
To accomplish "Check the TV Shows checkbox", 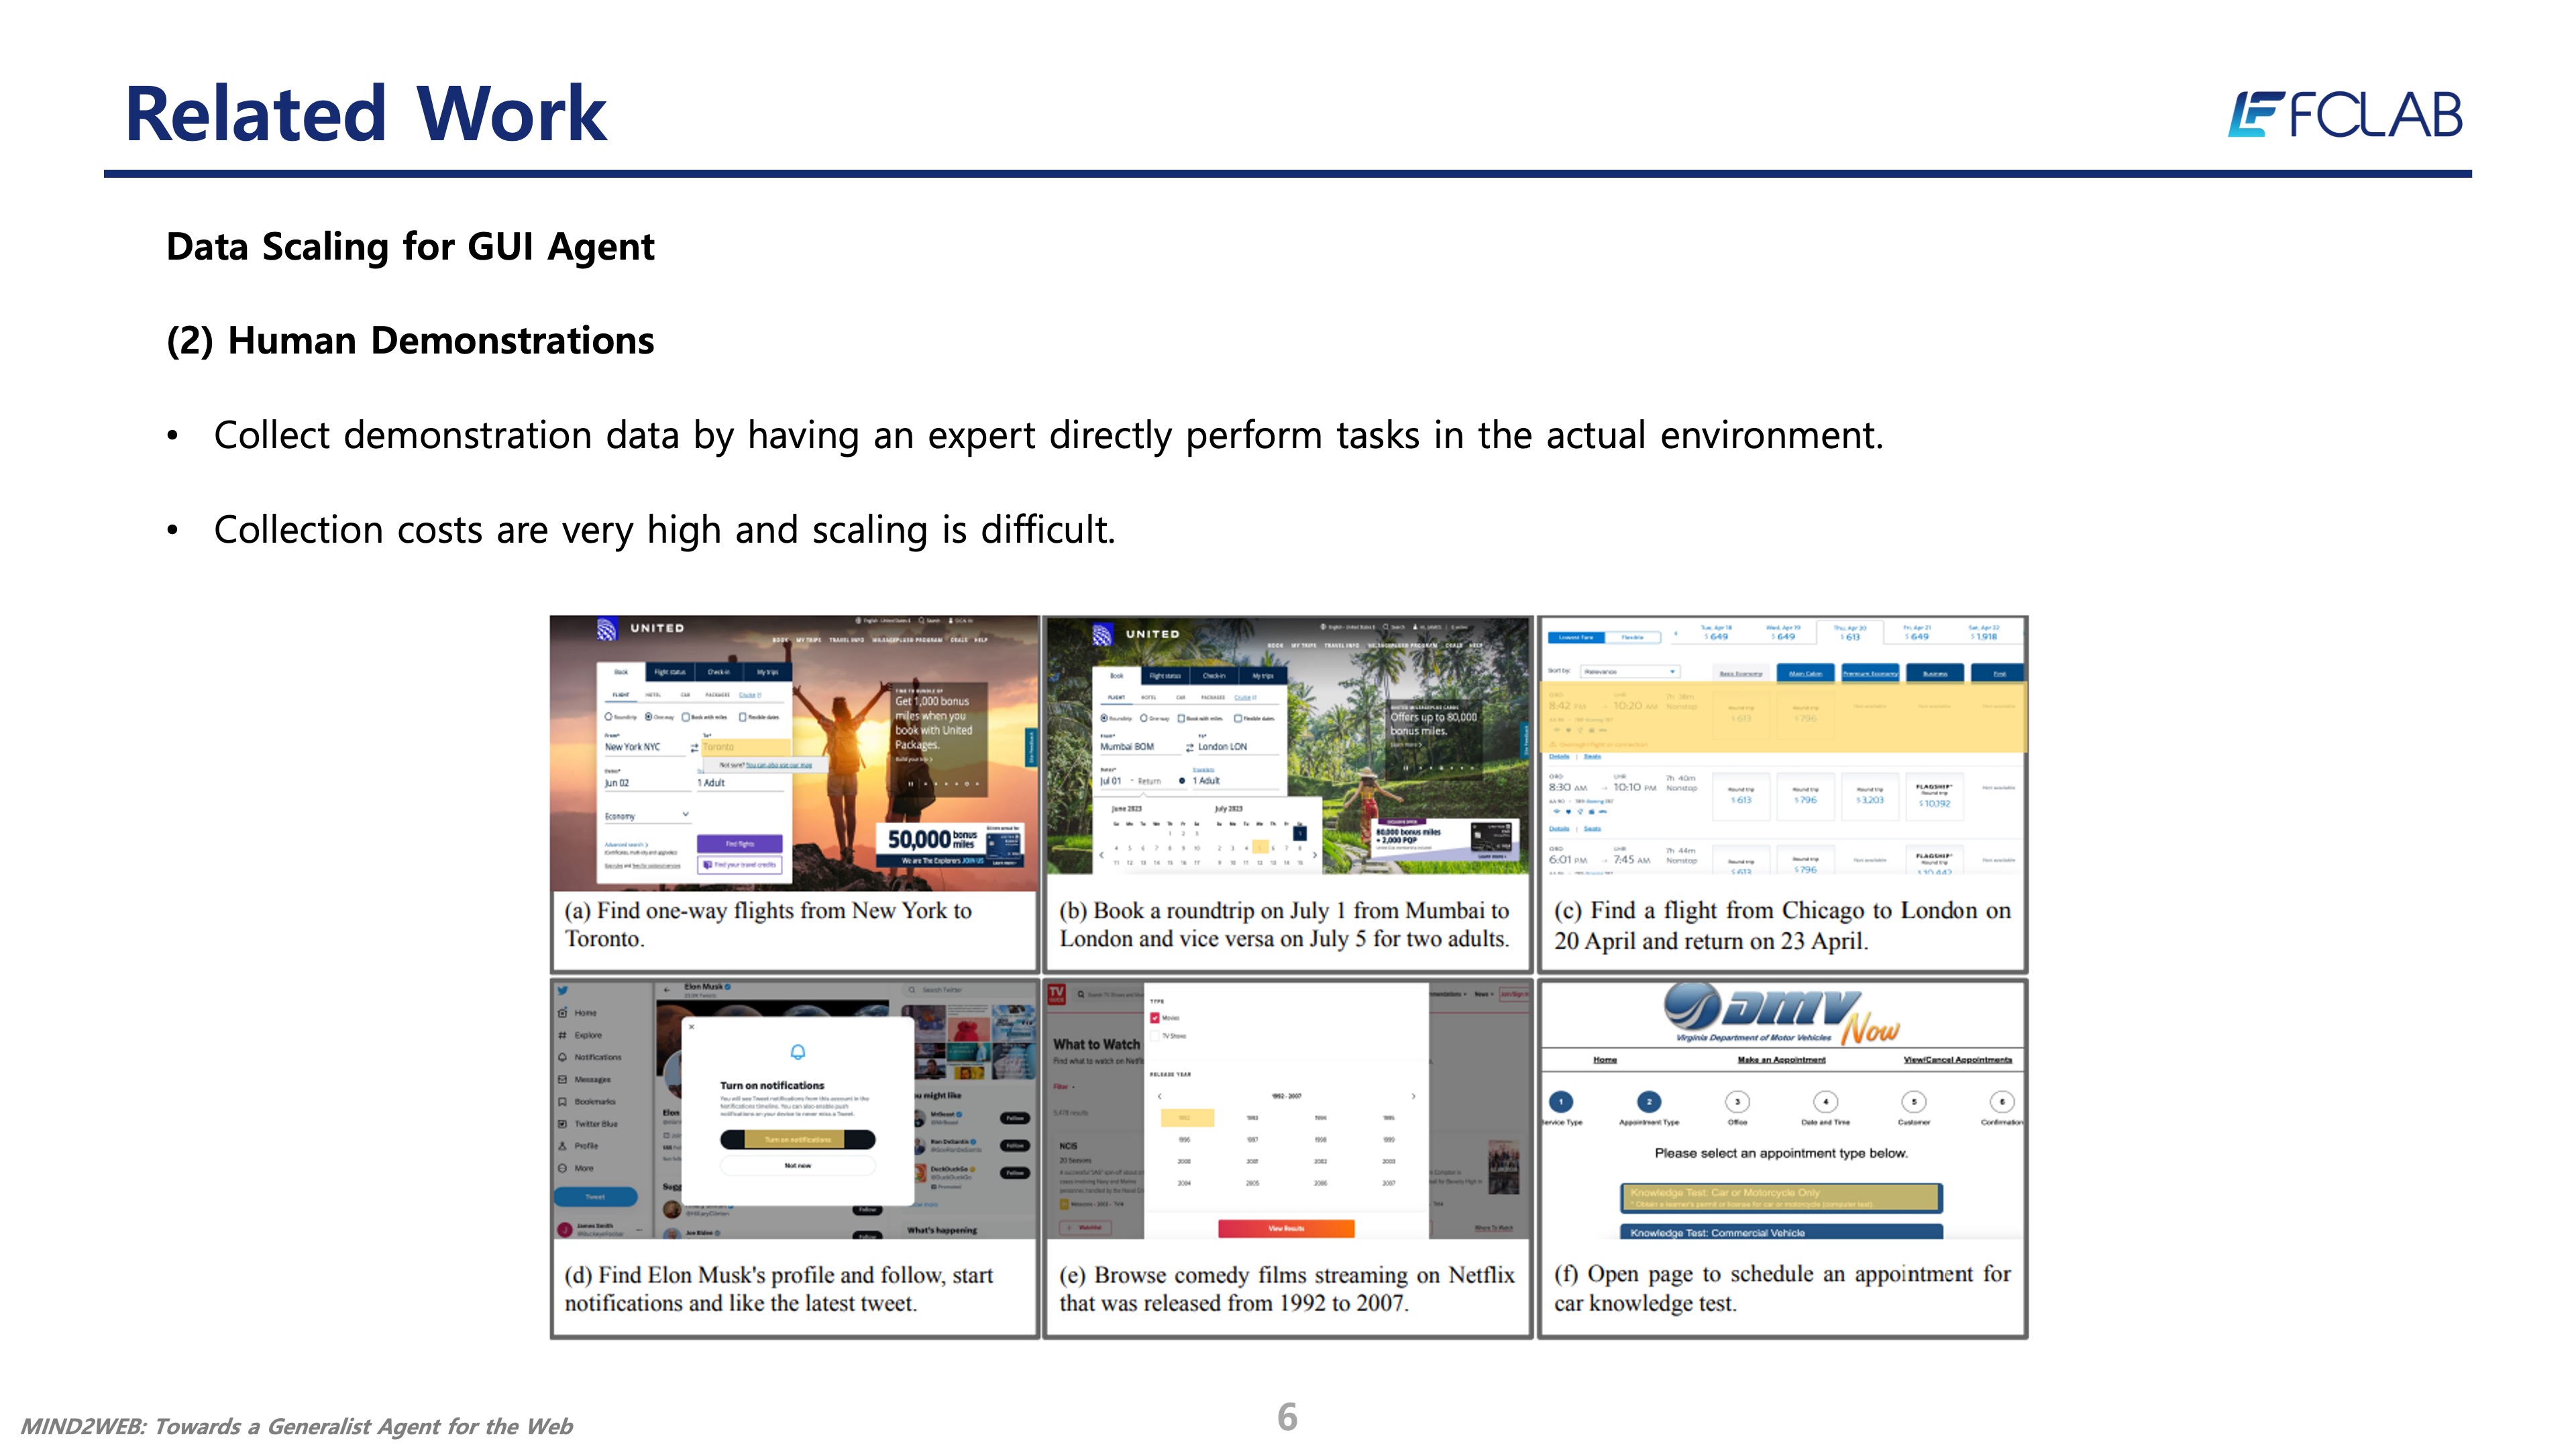I will [x=1155, y=1036].
